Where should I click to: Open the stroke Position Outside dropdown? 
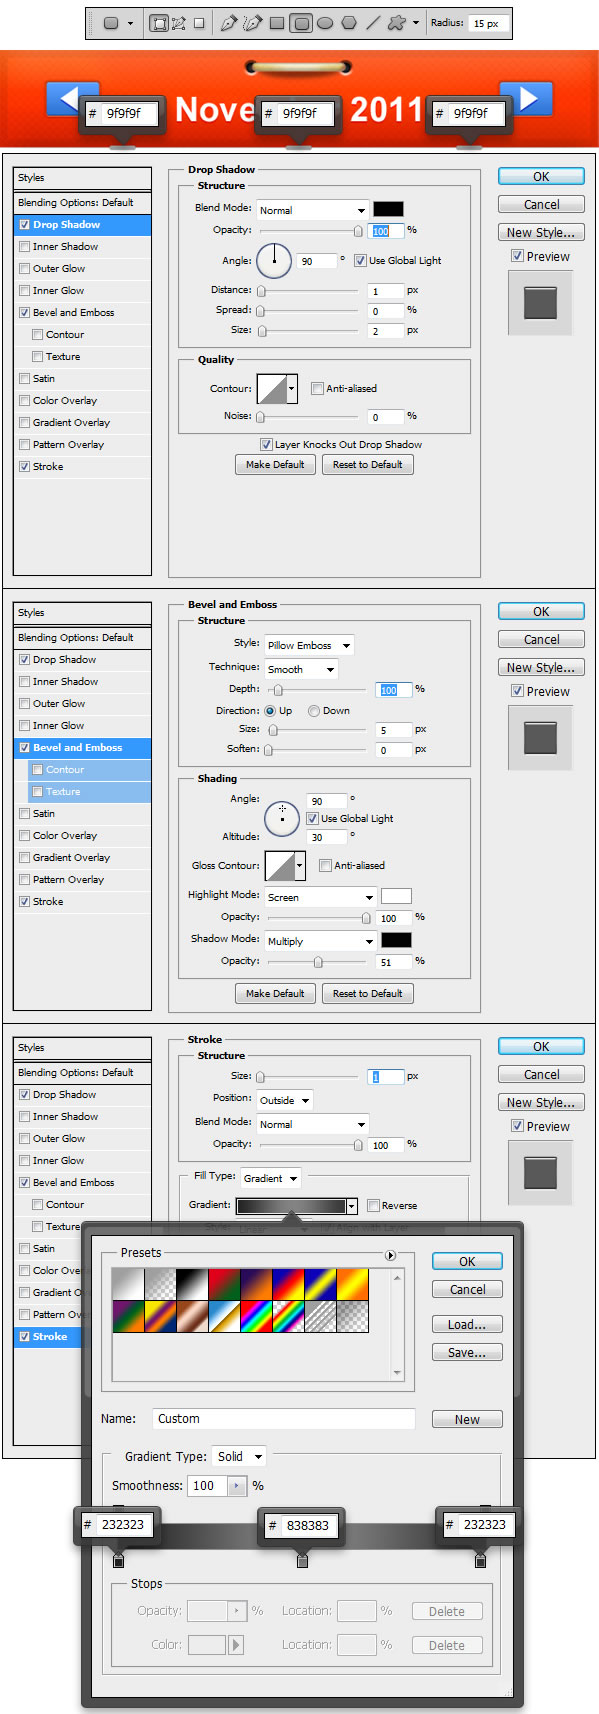(x=285, y=1100)
